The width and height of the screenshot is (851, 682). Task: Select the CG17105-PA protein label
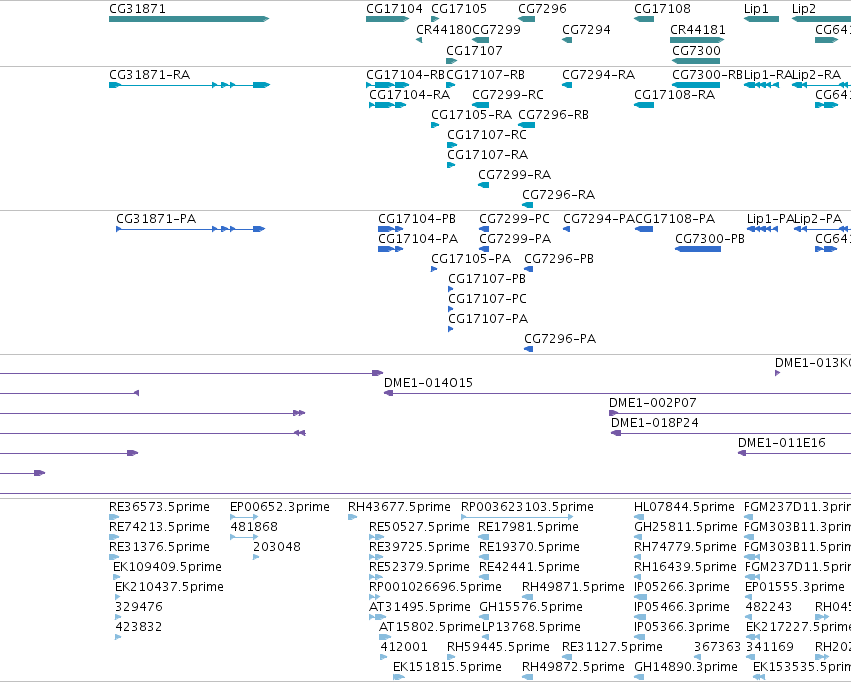(471, 259)
